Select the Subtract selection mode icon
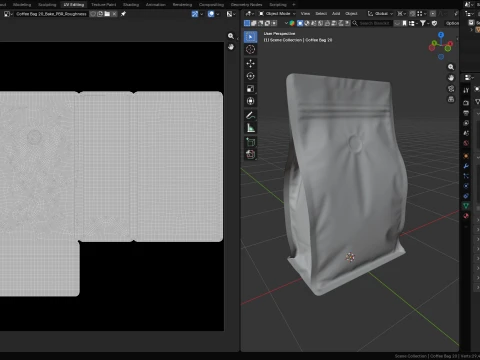This screenshot has width=480, height=360. click(x=260, y=23)
